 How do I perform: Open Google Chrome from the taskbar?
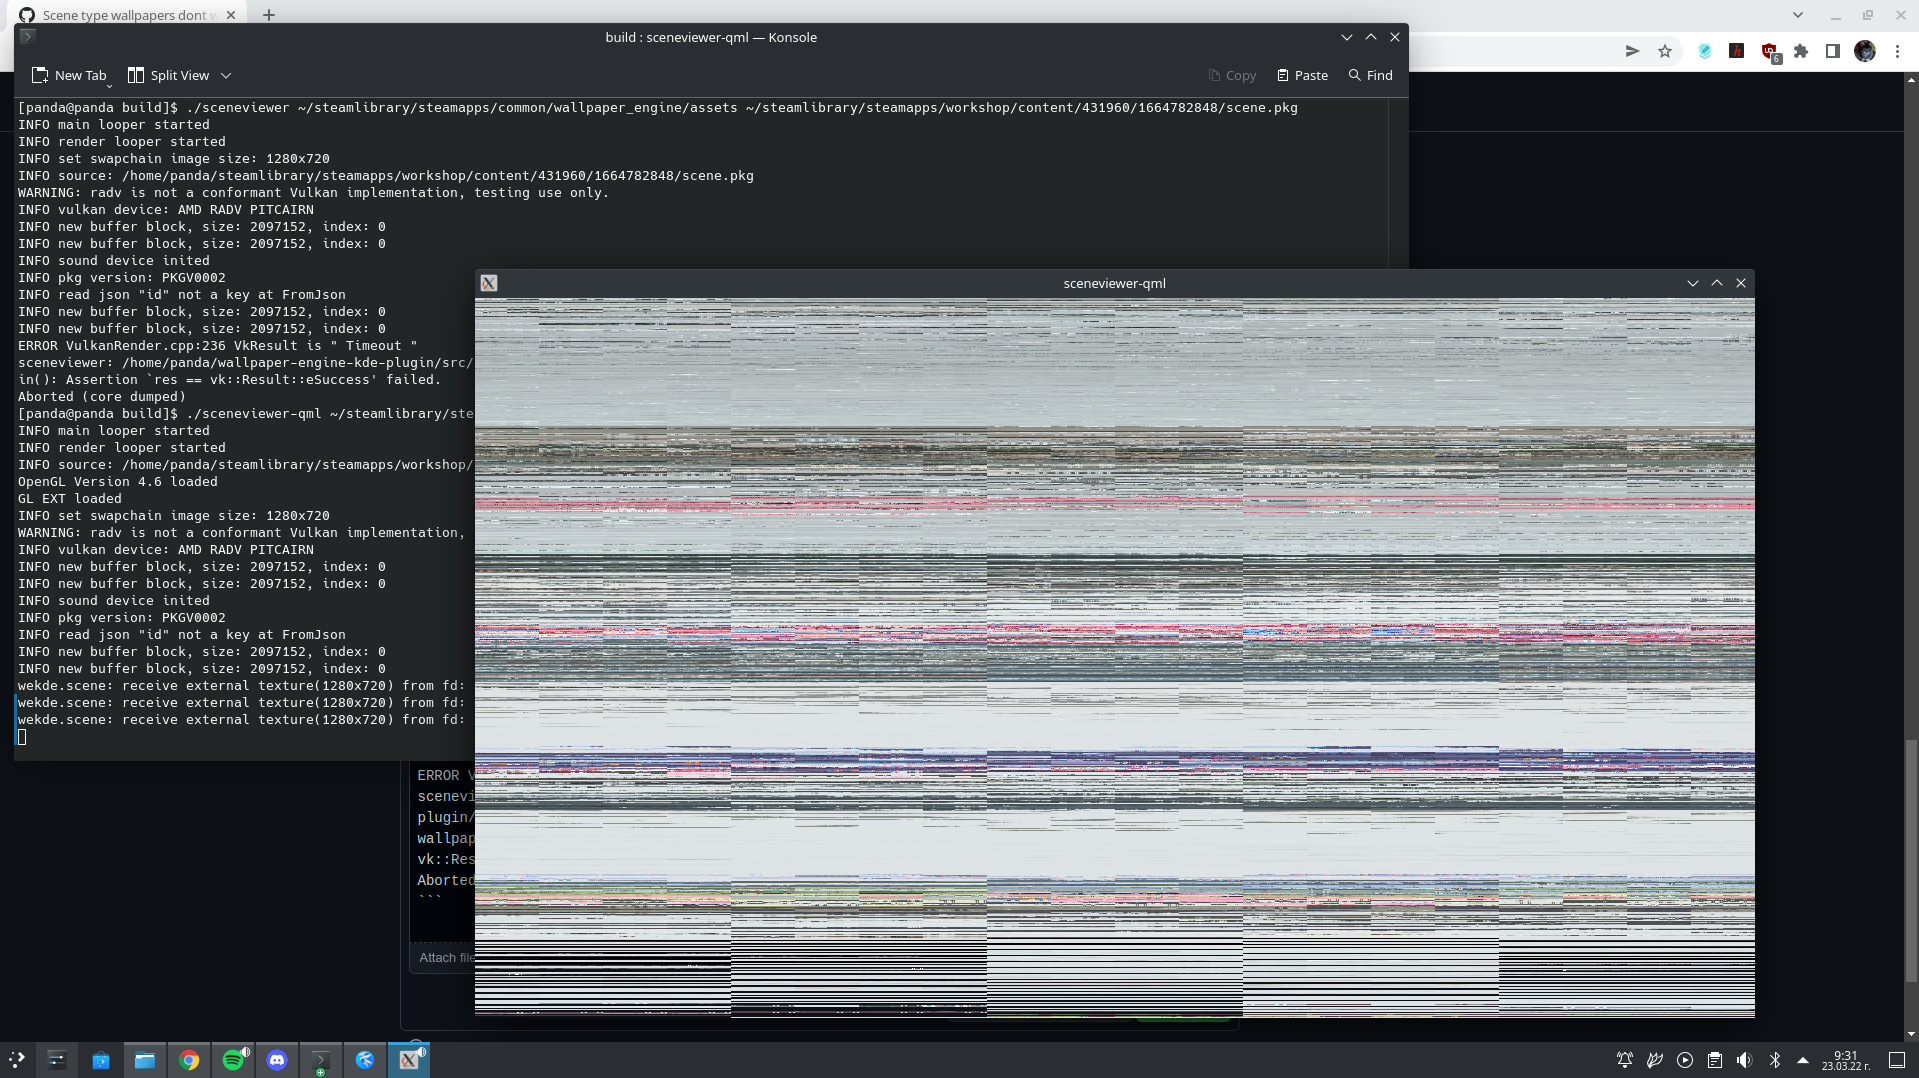point(189,1061)
